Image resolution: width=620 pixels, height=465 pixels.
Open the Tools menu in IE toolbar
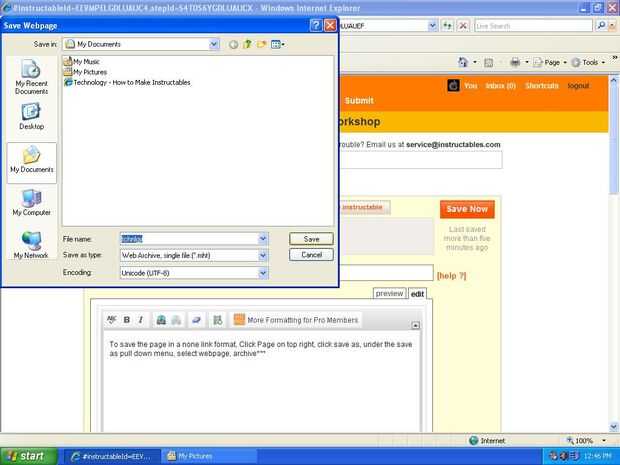[x=588, y=62]
